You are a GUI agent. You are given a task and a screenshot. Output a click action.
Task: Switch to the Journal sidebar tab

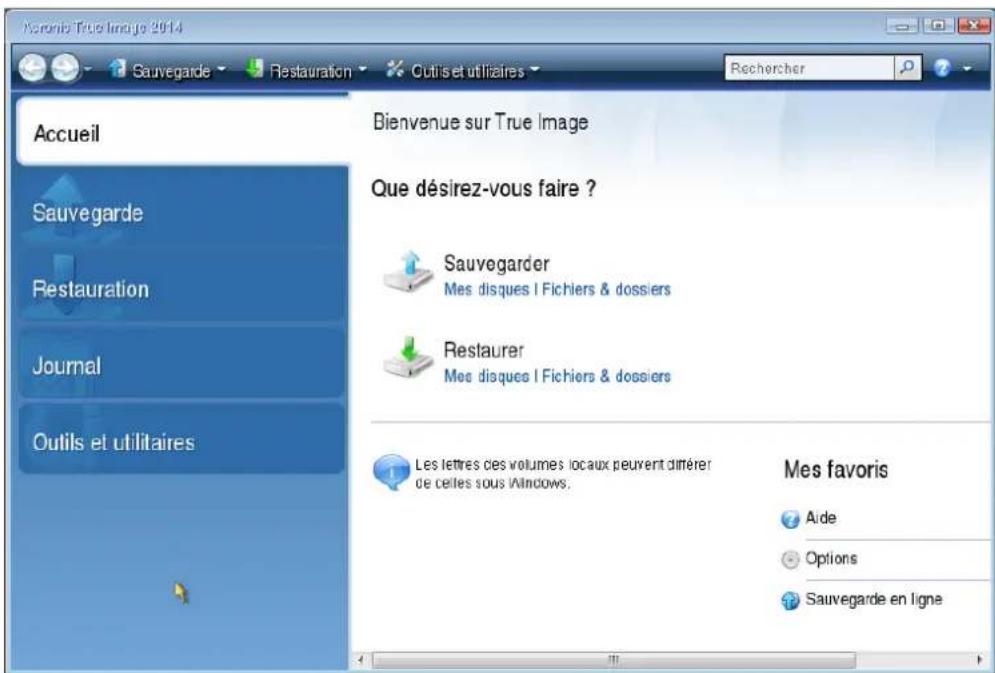181,365
